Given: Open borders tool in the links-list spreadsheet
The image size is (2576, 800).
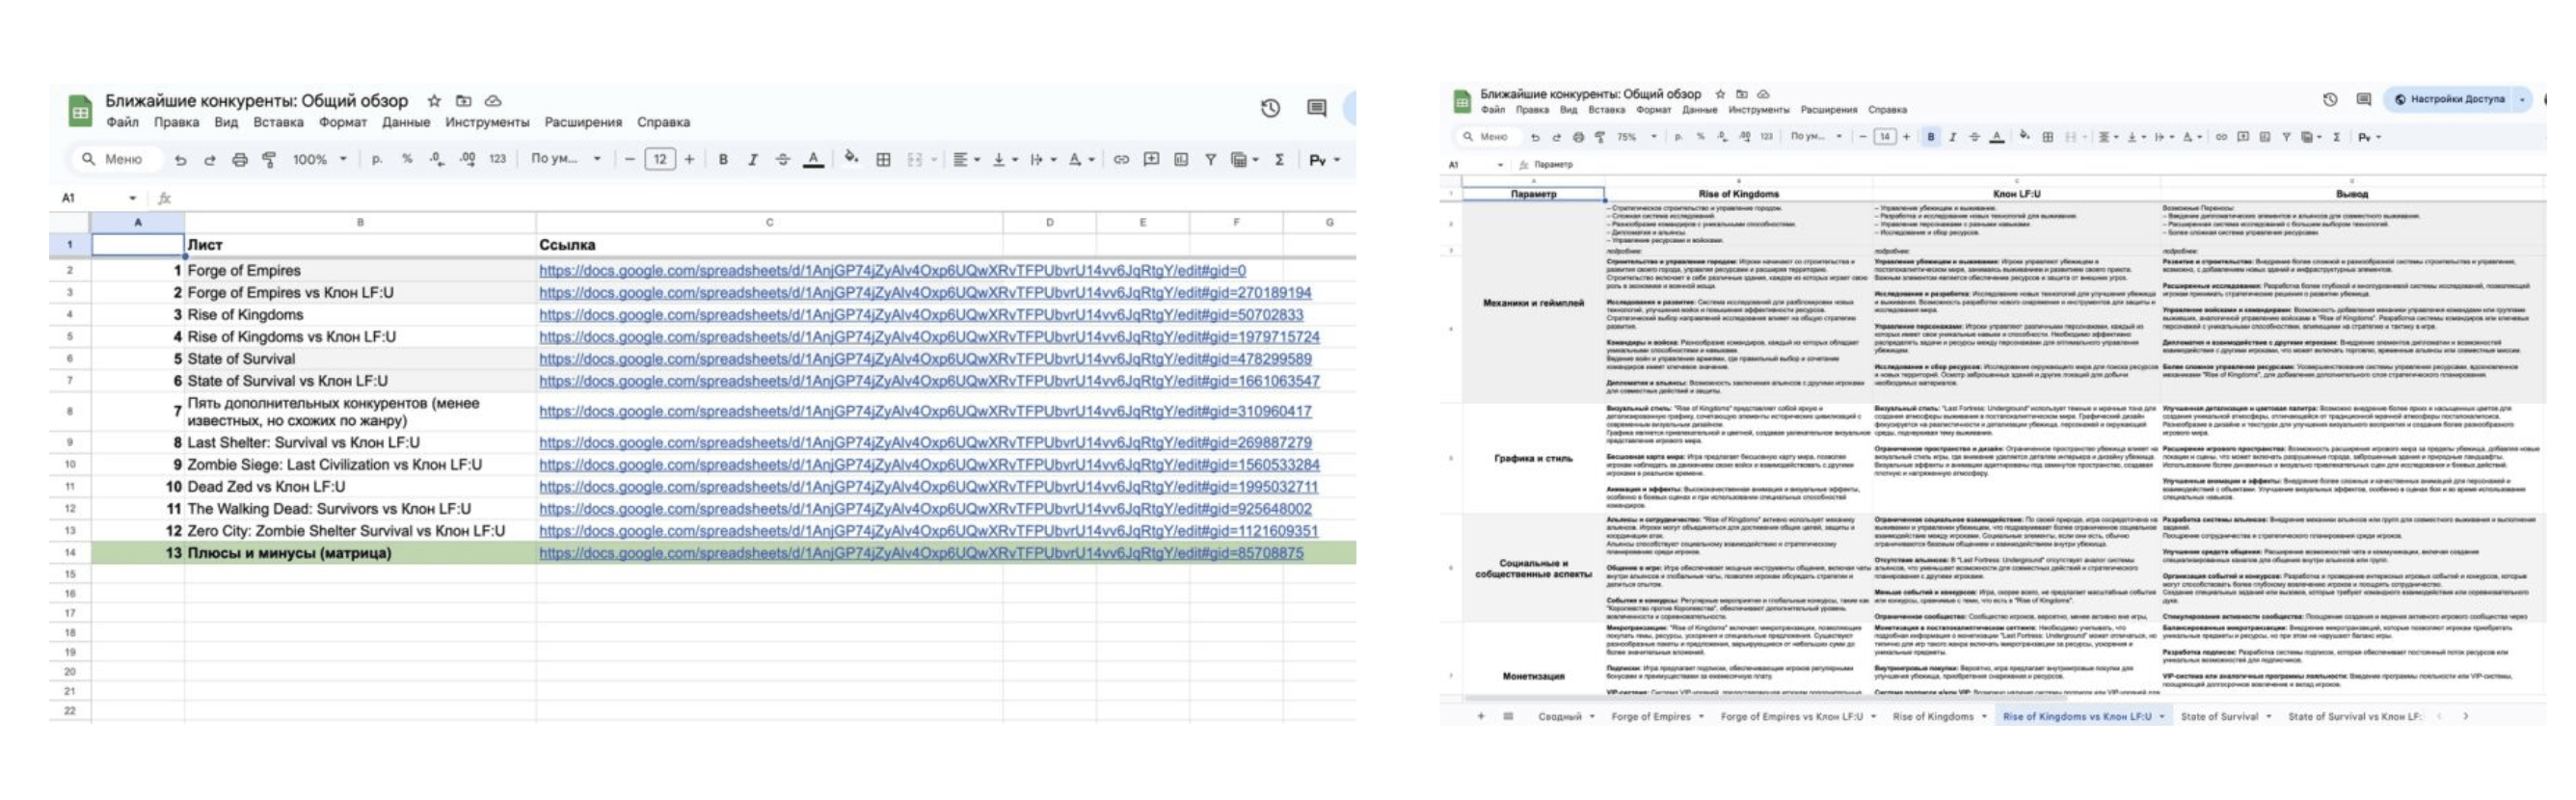Looking at the screenshot, I should point(883,160).
